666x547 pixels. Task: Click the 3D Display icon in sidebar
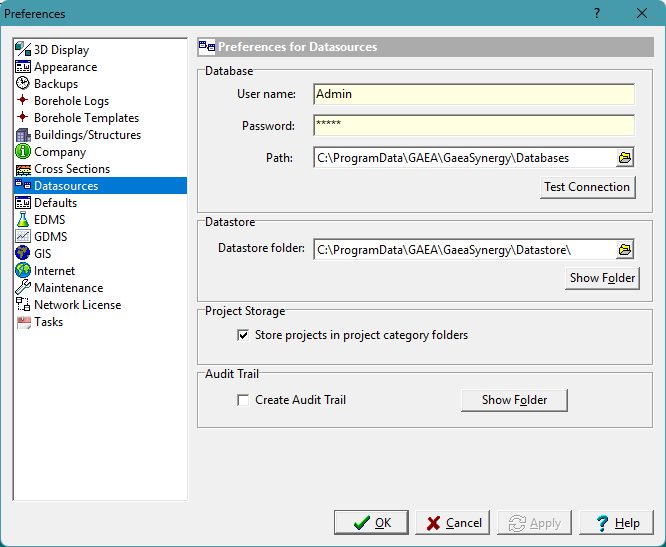tap(23, 50)
